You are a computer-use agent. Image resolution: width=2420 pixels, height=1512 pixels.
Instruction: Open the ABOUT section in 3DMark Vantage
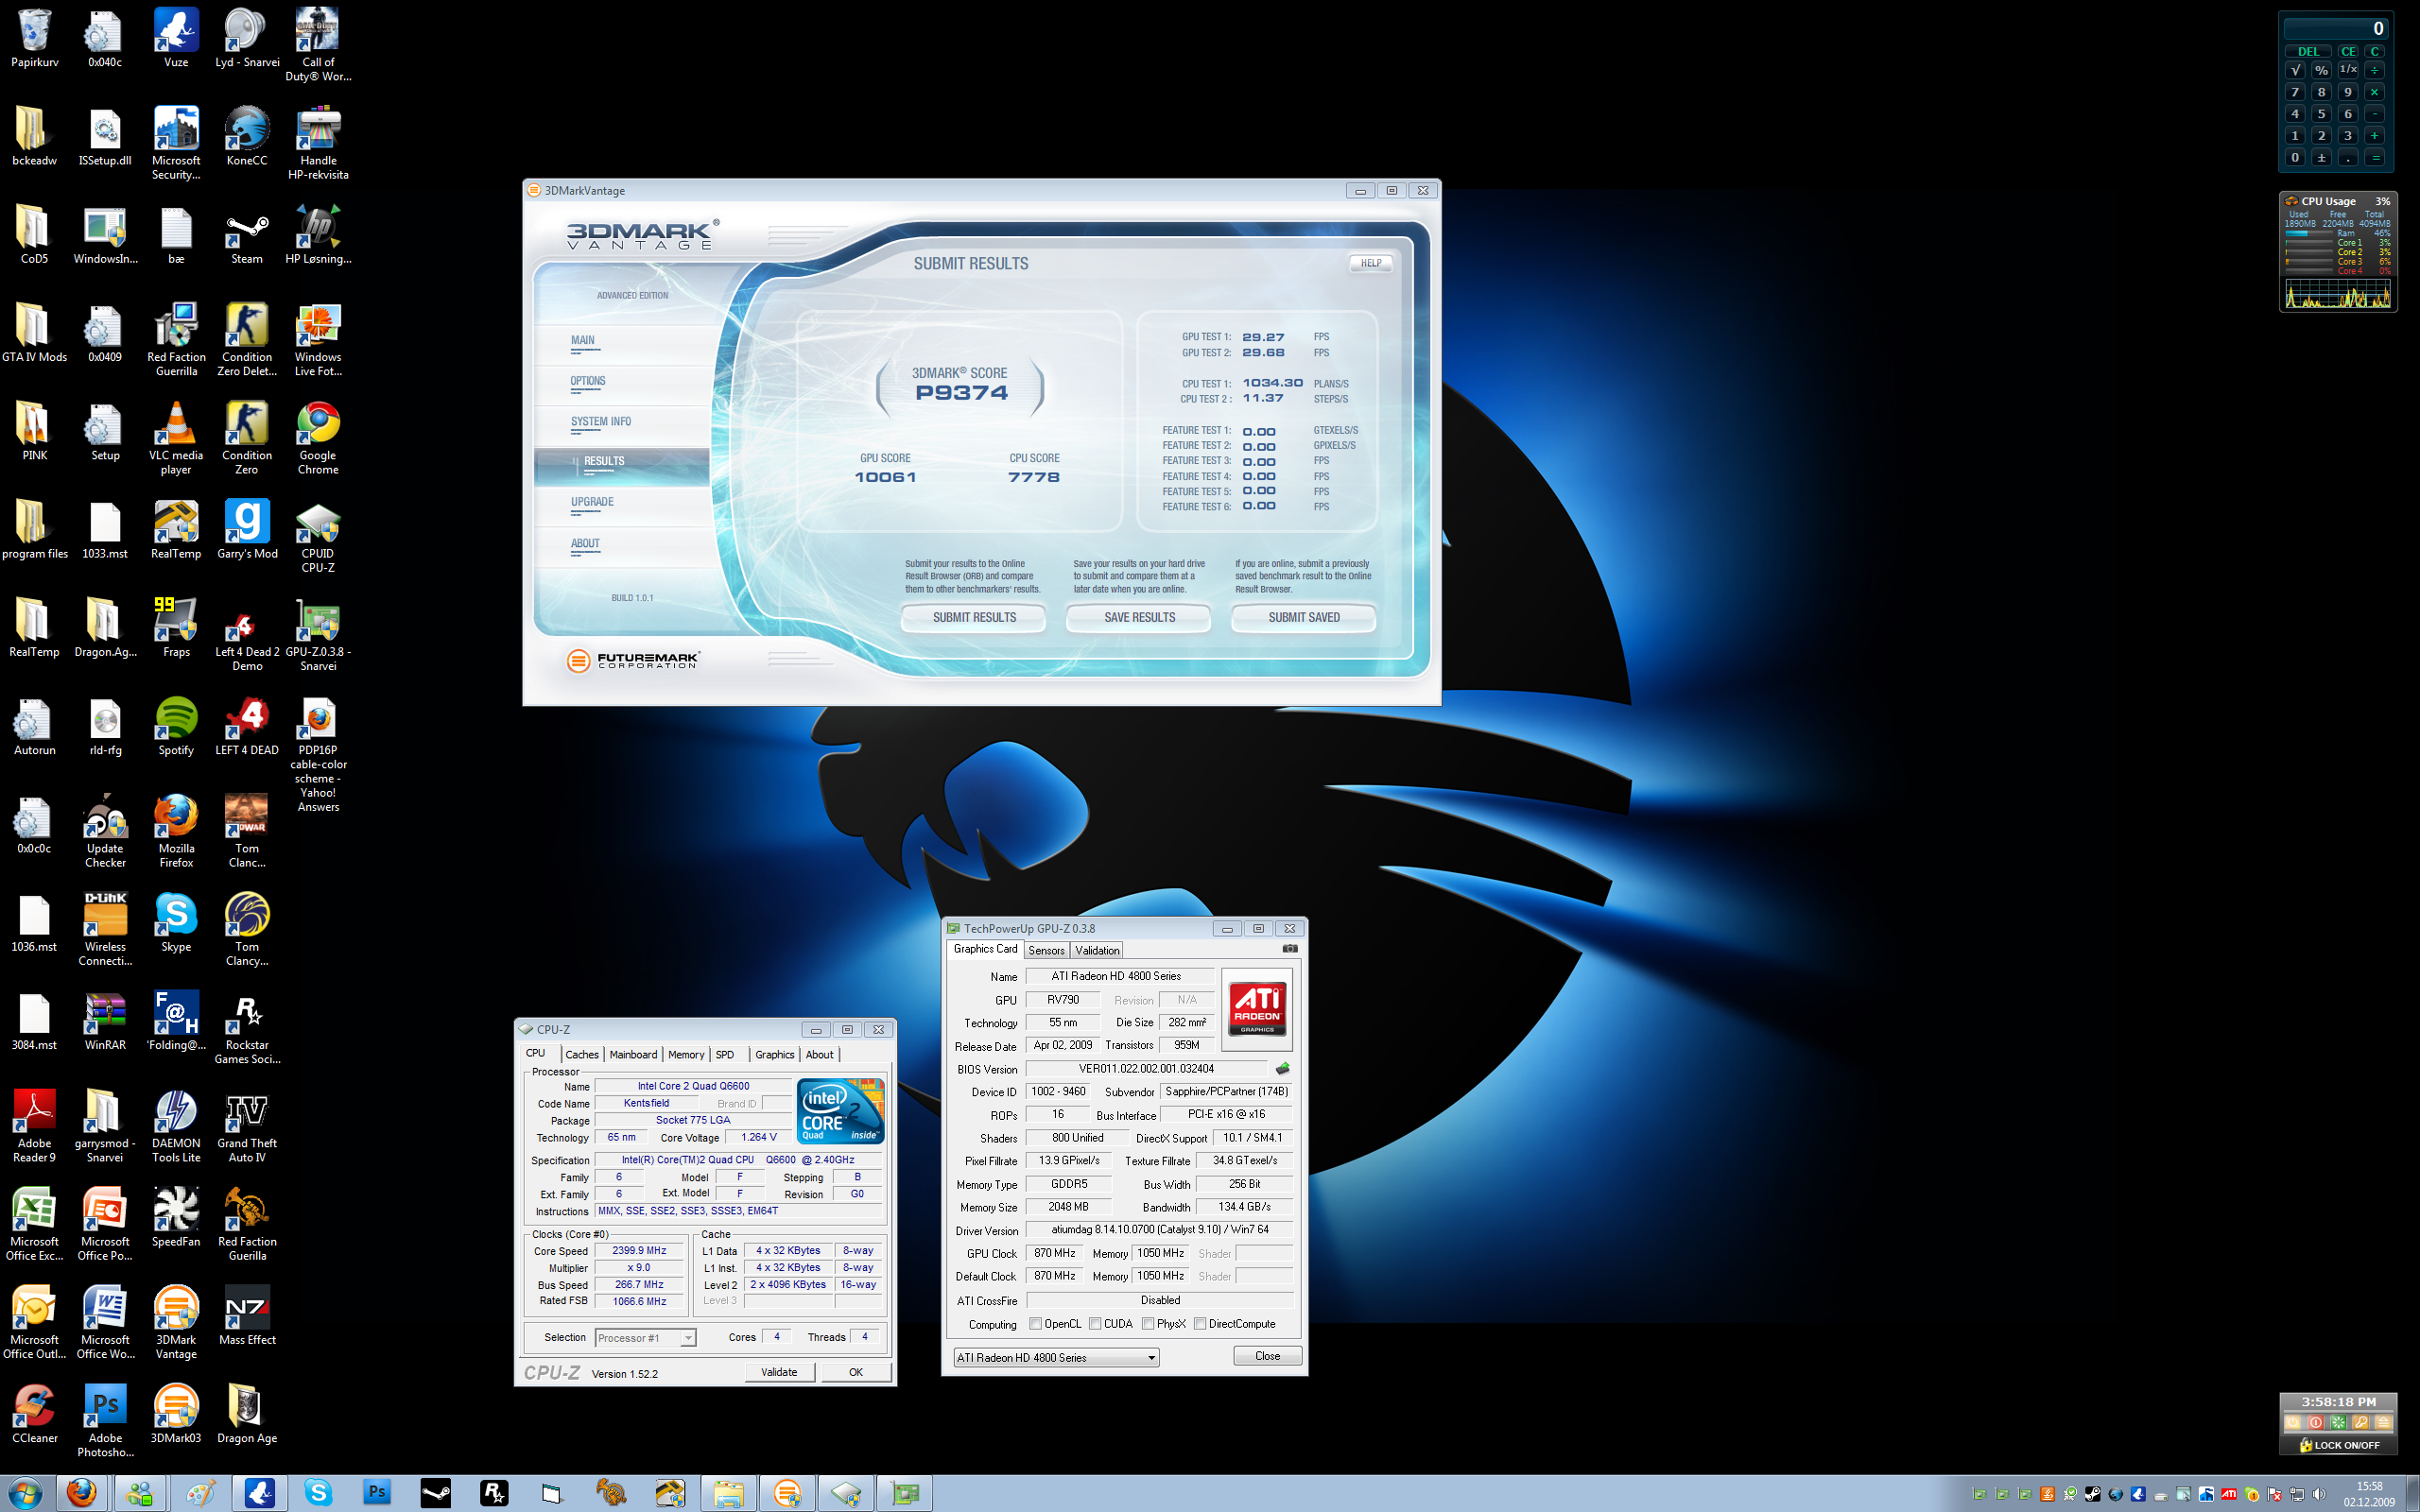(x=620, y=546)
